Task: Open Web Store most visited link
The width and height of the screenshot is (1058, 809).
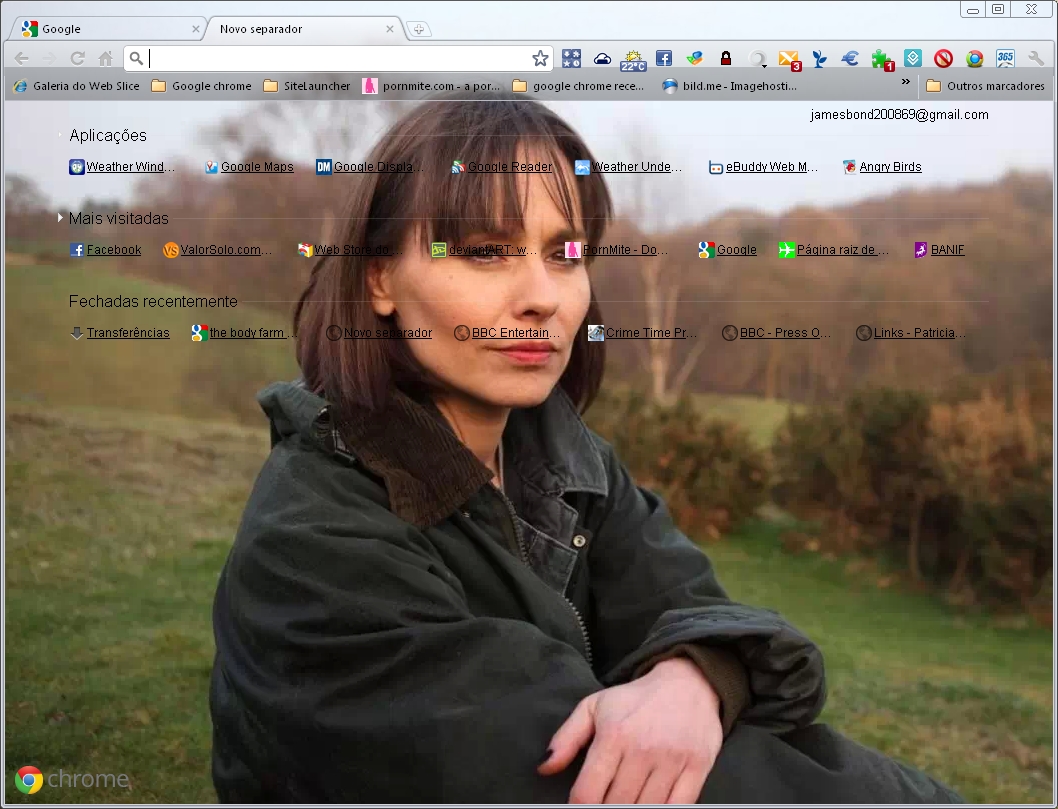Action: tap(350, 250)
